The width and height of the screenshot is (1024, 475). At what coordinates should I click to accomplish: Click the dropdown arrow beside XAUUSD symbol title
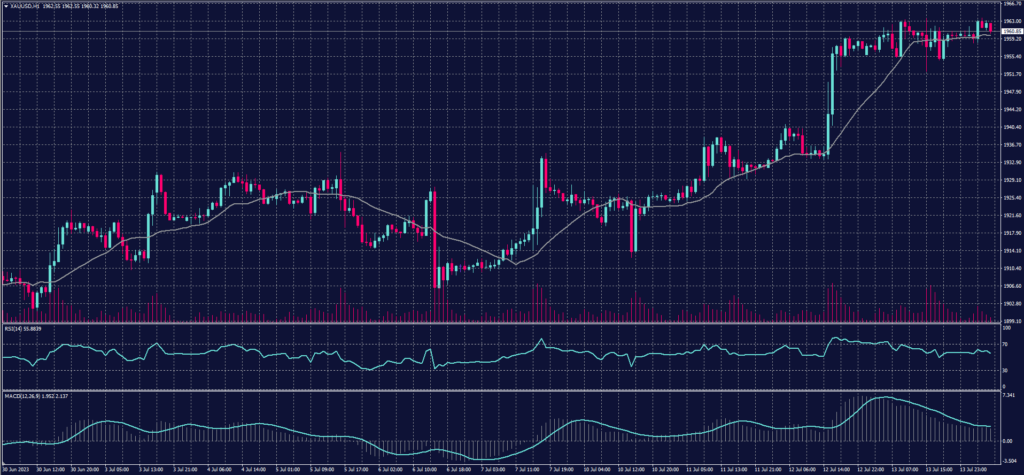[x=5, y=6]
